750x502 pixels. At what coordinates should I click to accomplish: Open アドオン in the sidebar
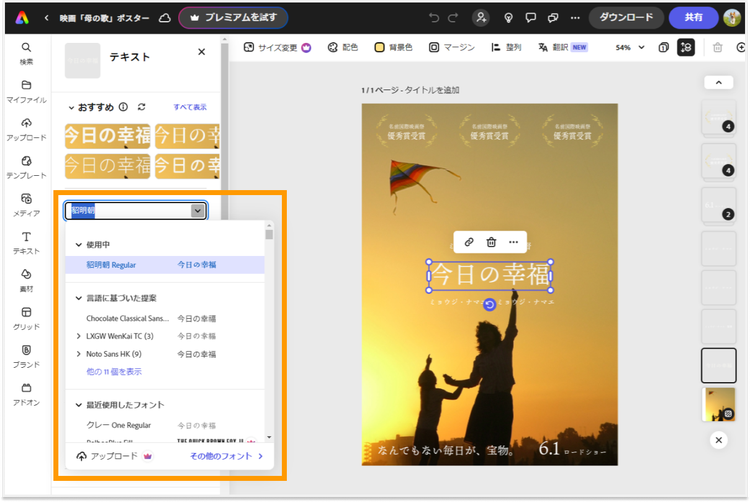pos(26,394)
